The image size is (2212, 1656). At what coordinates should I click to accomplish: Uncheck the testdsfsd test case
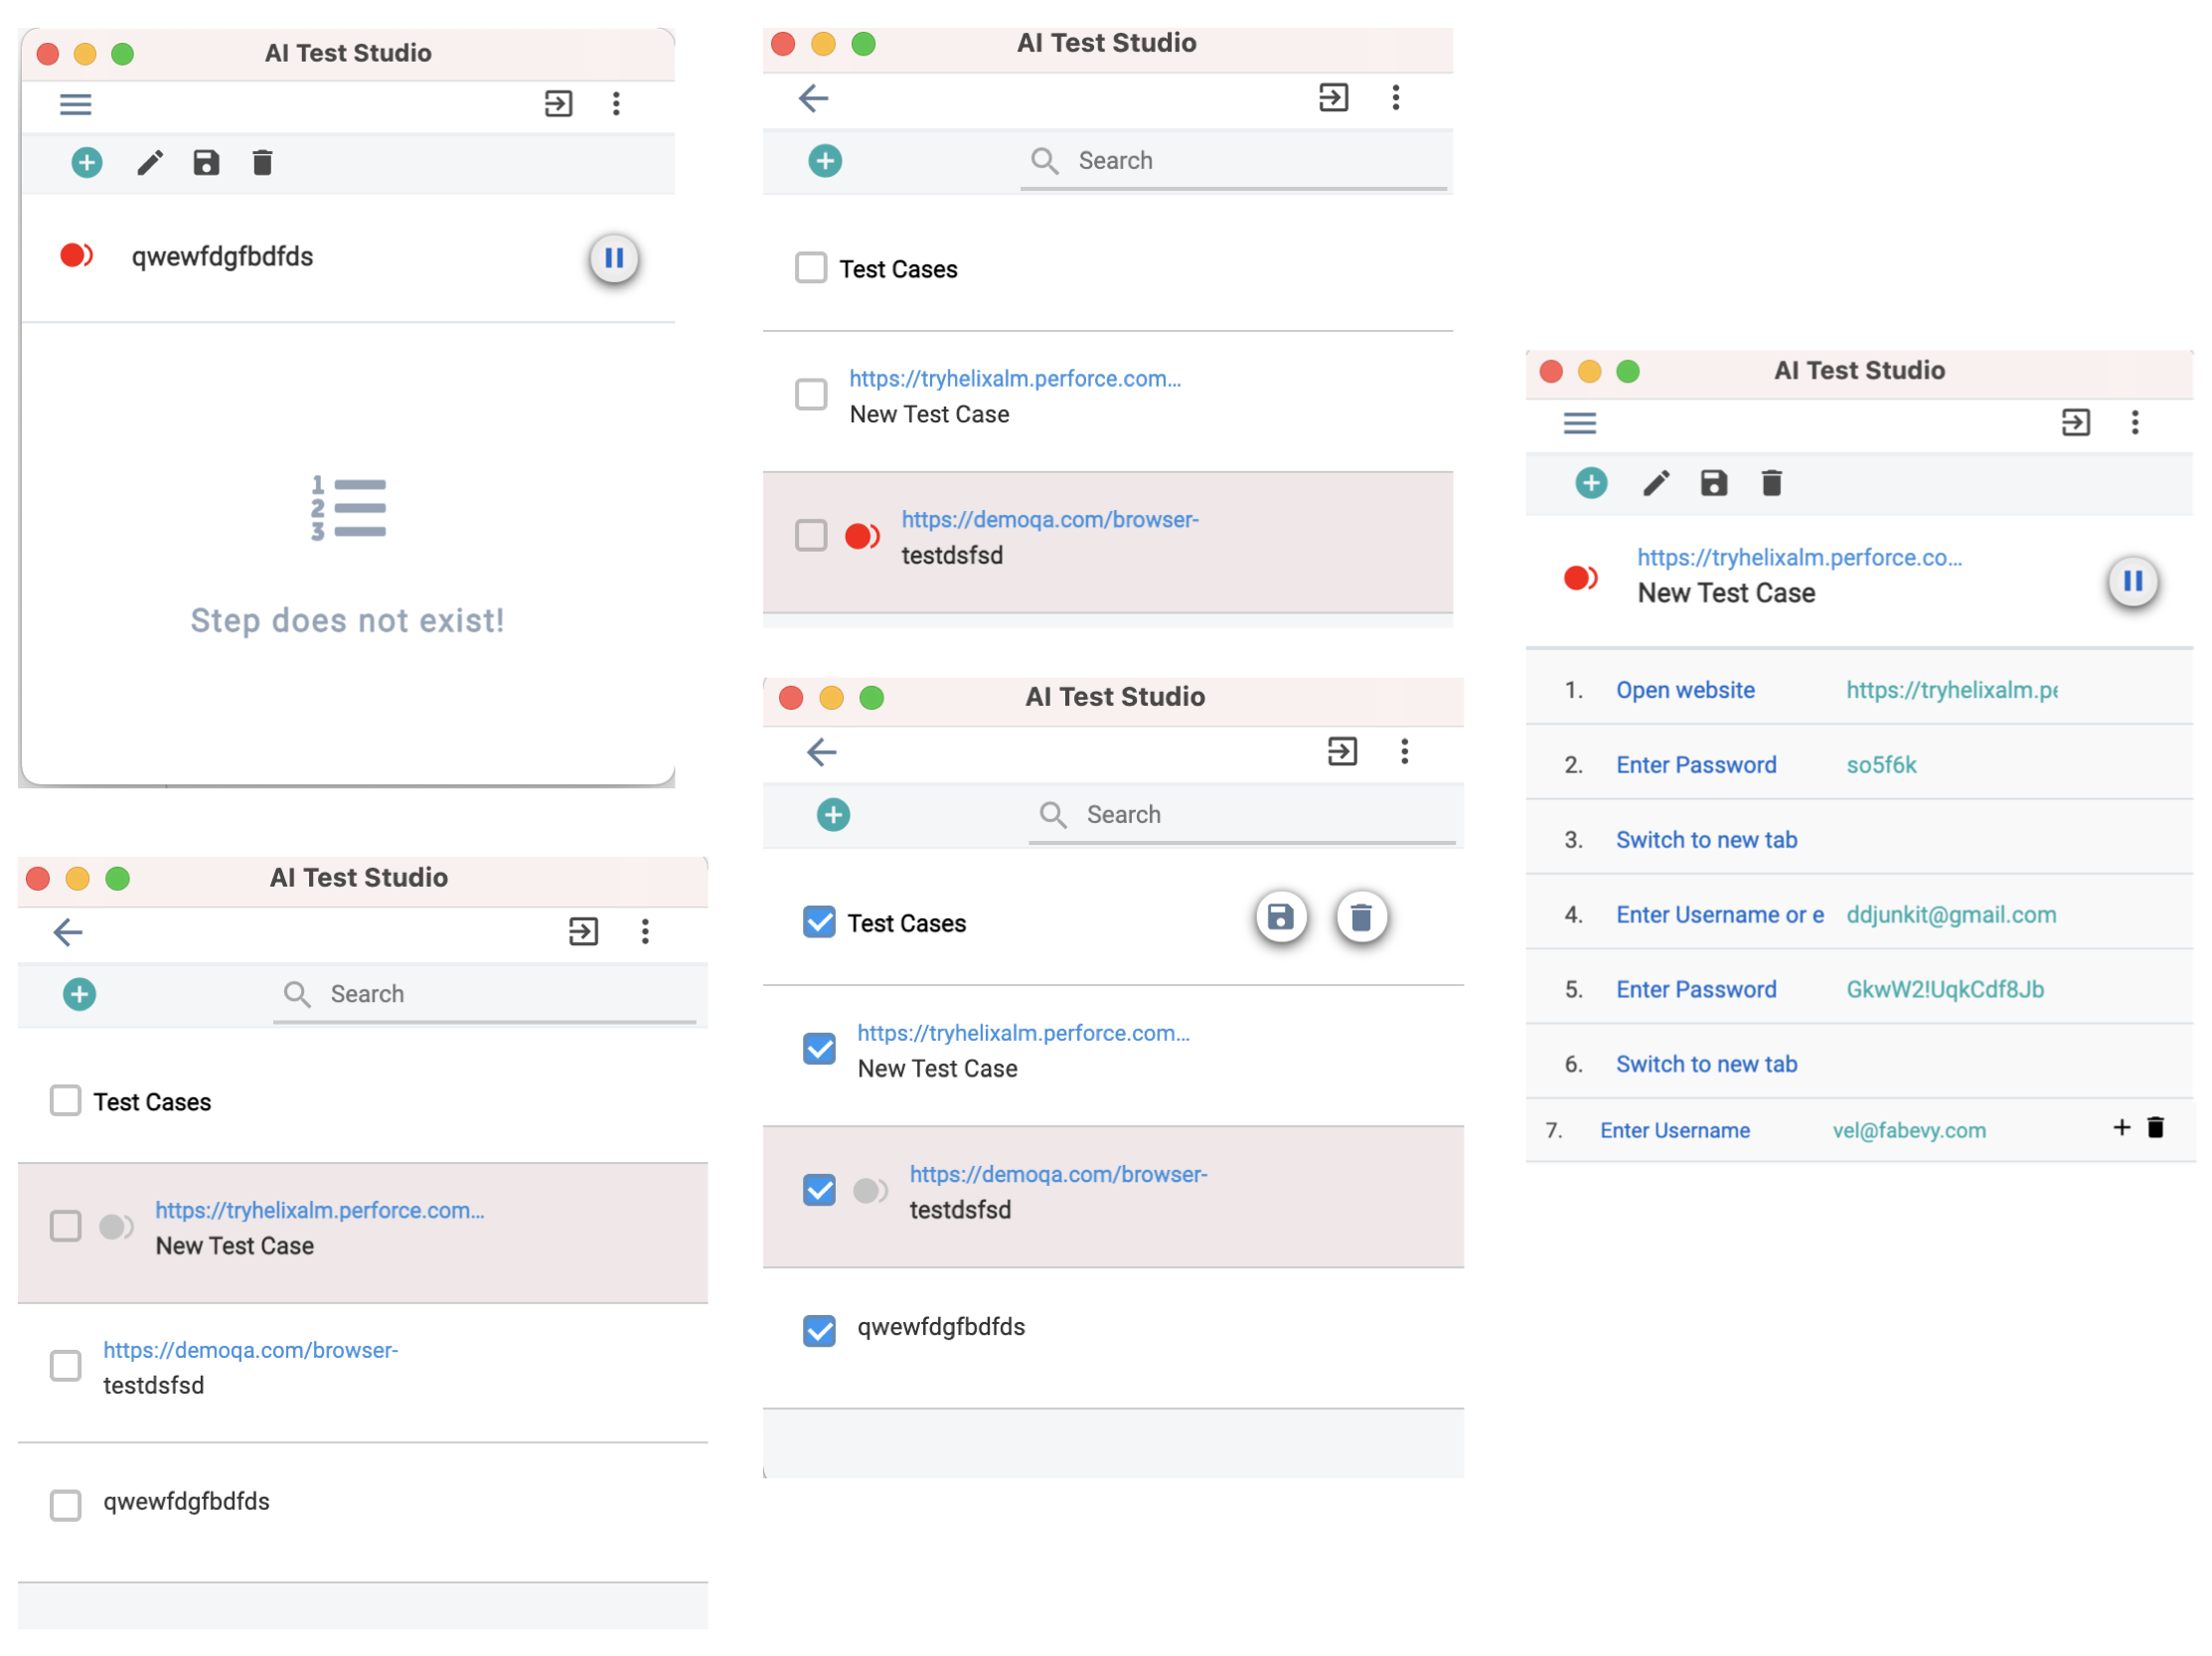point(819,1190)
